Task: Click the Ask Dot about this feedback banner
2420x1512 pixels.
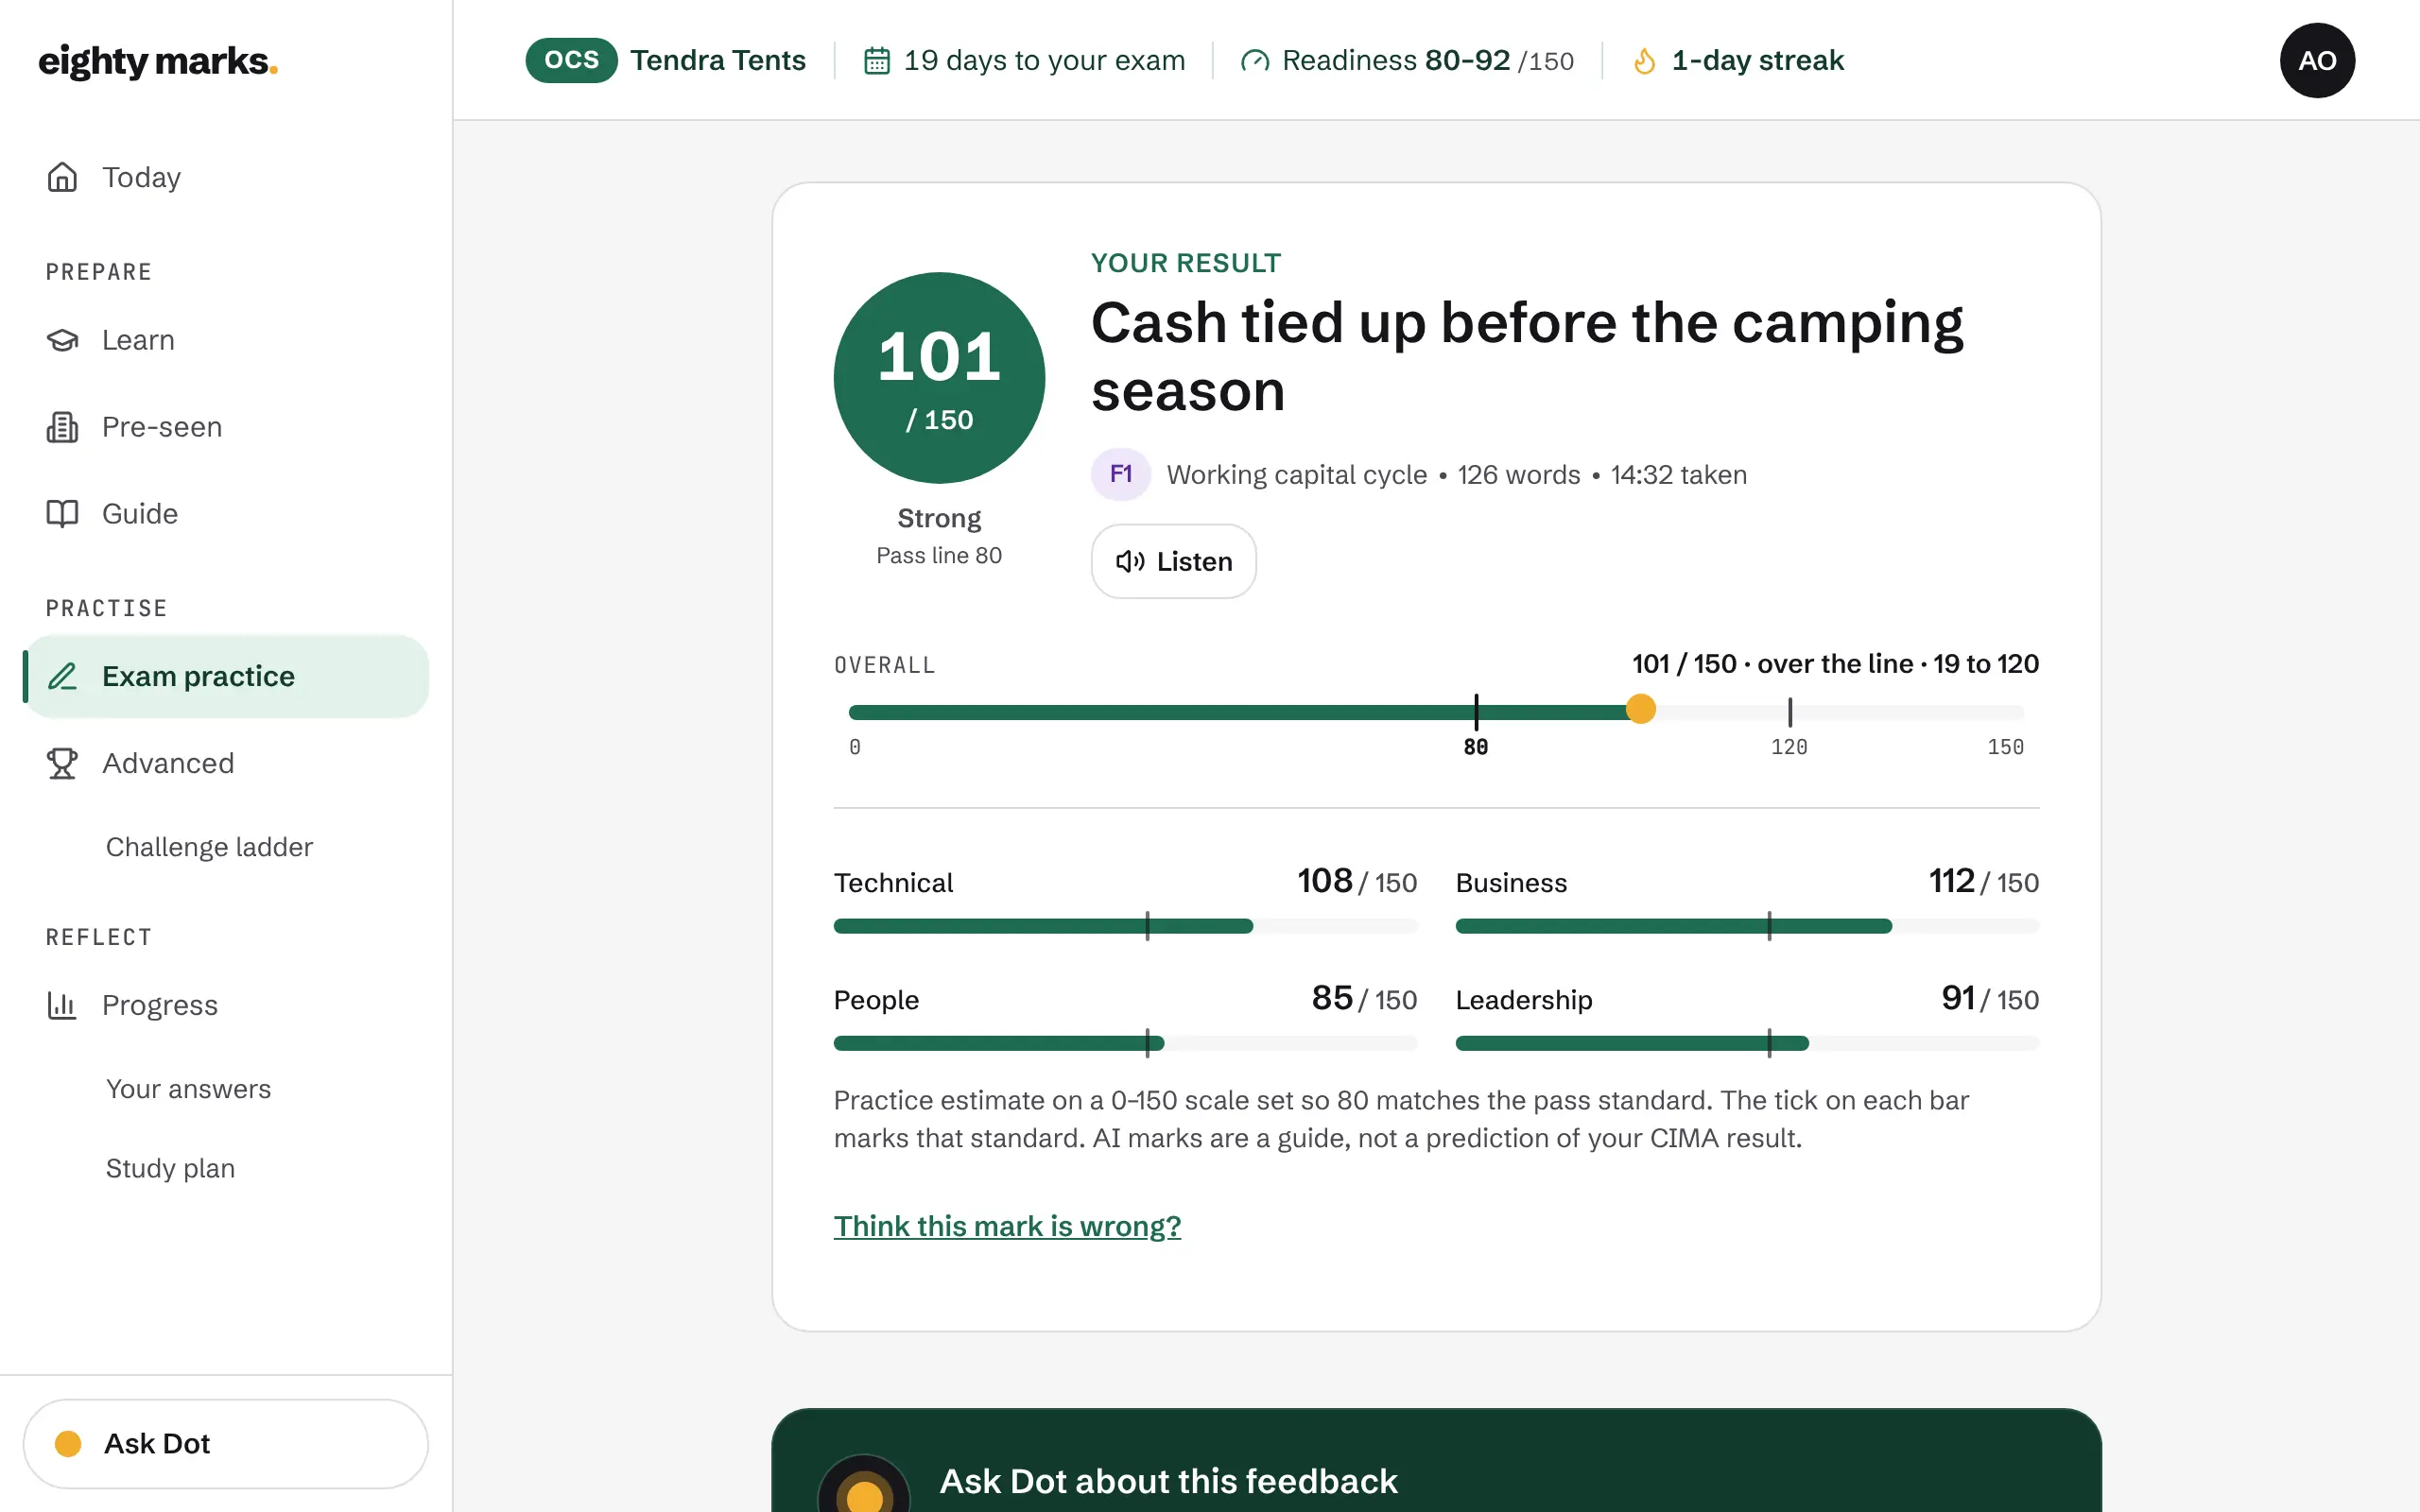Action: point(1436,1461)
